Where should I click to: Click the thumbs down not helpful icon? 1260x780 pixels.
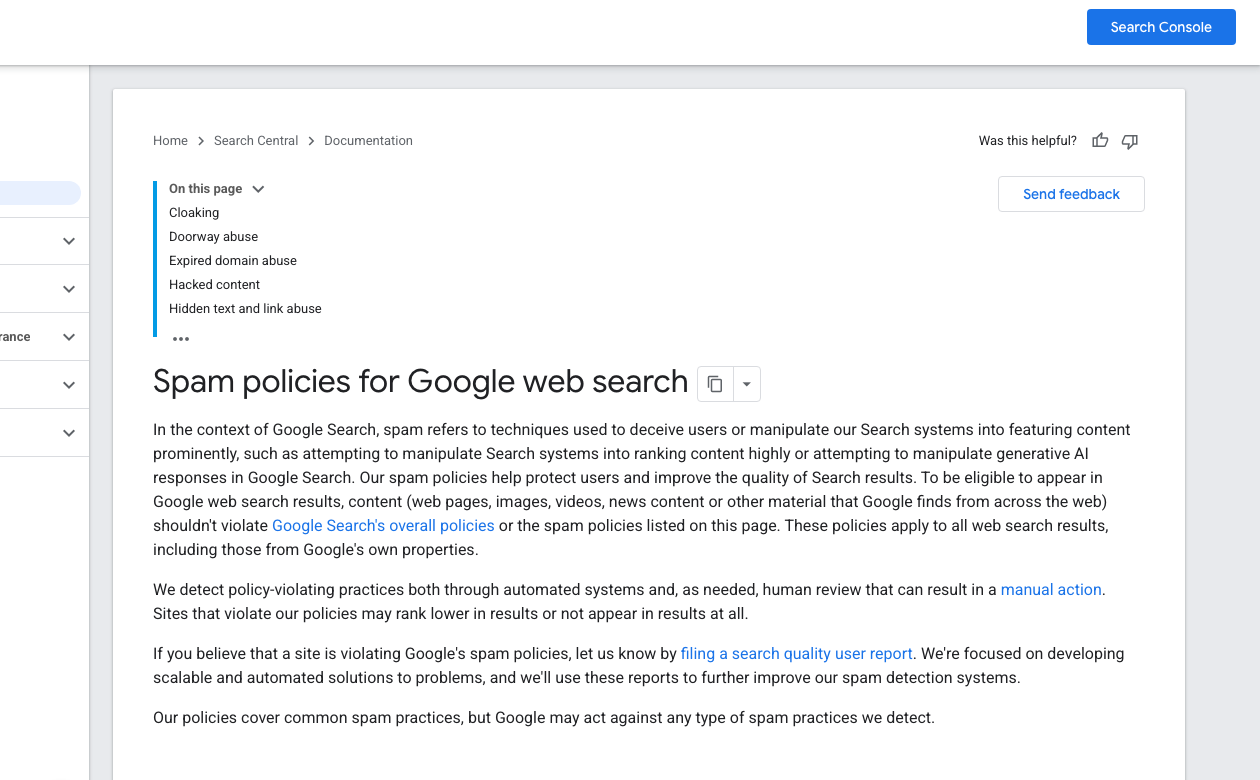point(1130,141)
